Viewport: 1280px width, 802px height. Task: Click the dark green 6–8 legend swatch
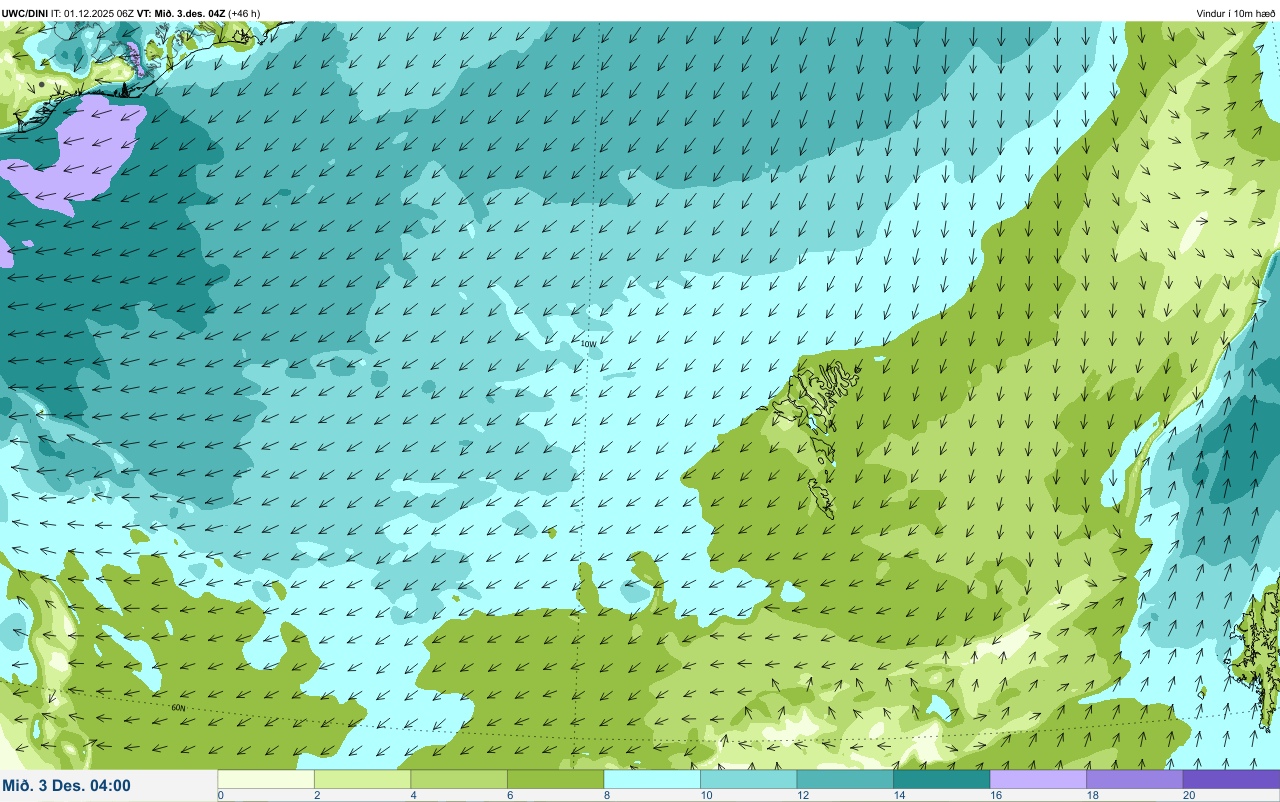coord(555,779)
